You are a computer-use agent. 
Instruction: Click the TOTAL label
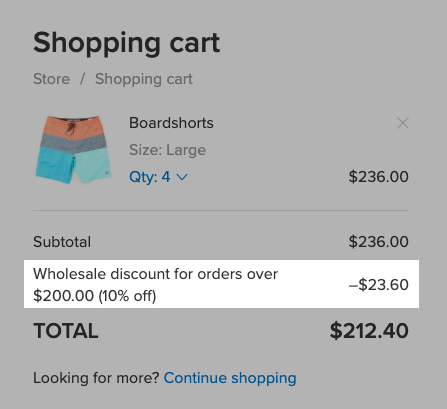66,331
